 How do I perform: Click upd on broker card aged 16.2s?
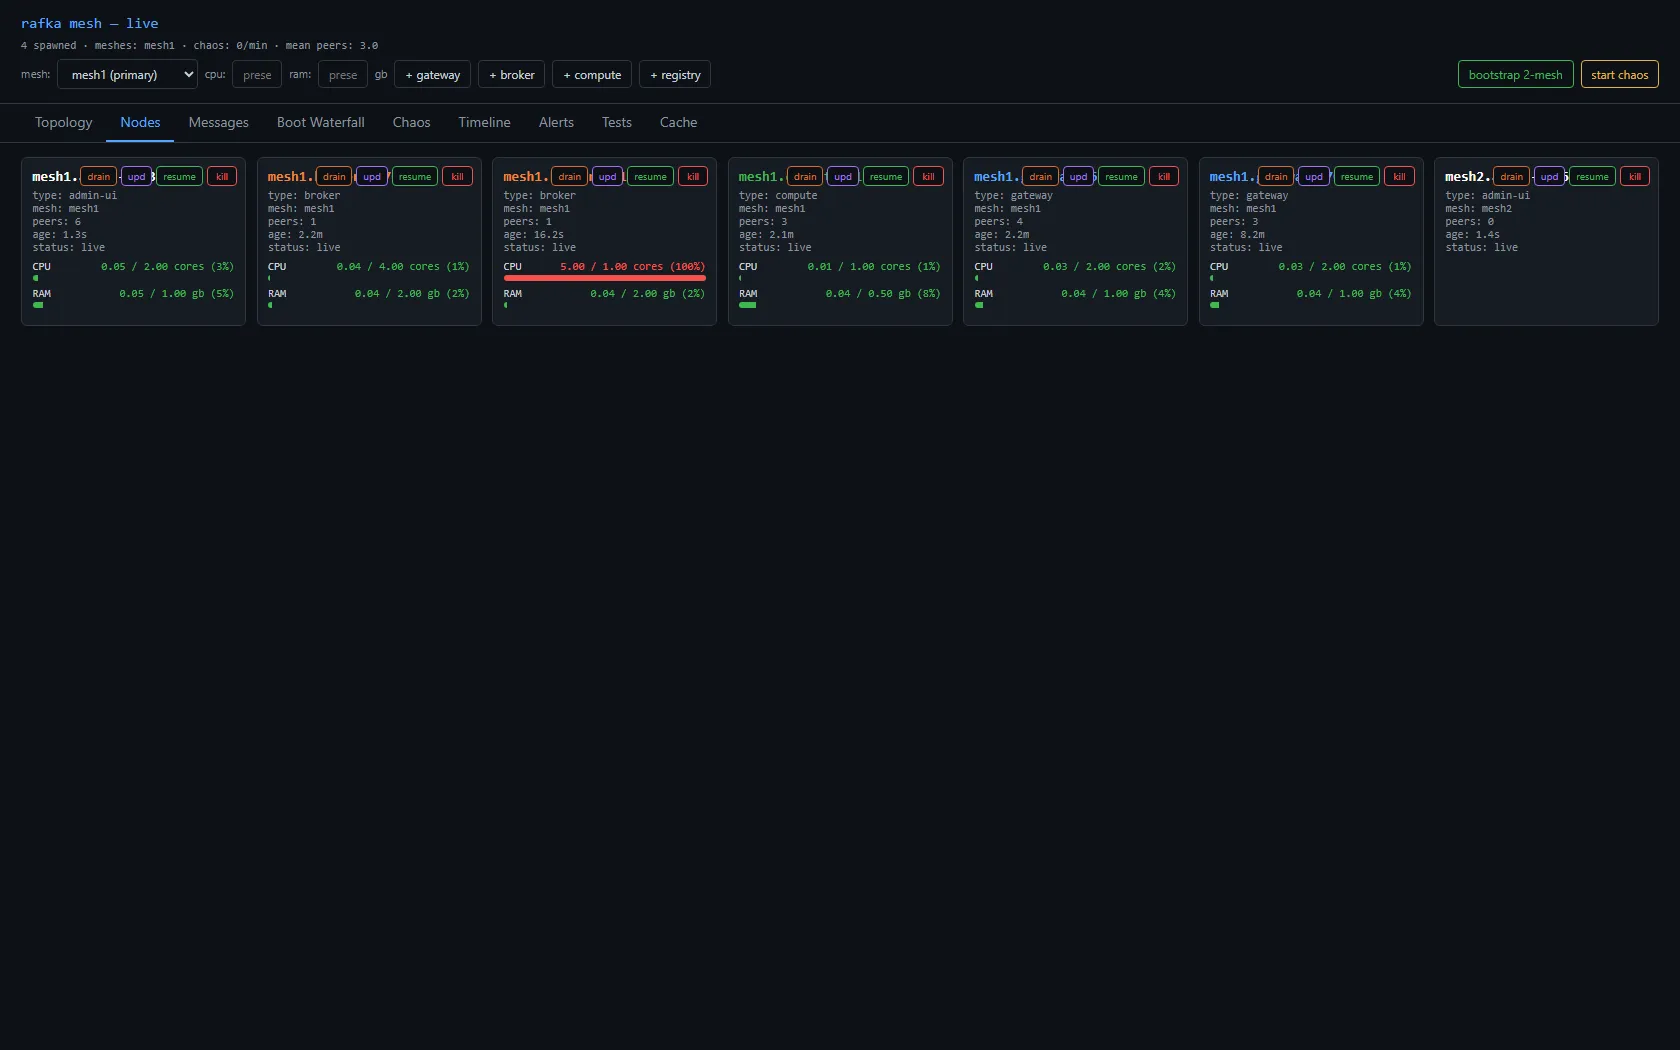coord(607,176)
